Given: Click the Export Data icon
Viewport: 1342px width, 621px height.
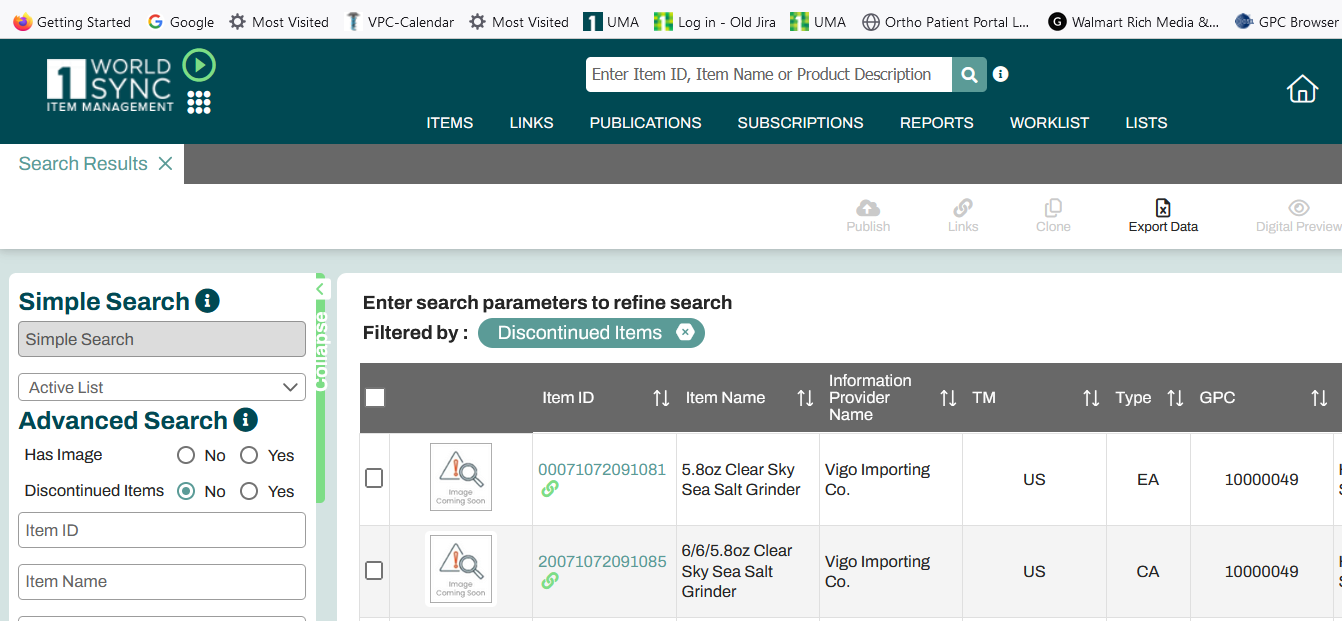Looking at the screenshot, I should point(1163,208).
